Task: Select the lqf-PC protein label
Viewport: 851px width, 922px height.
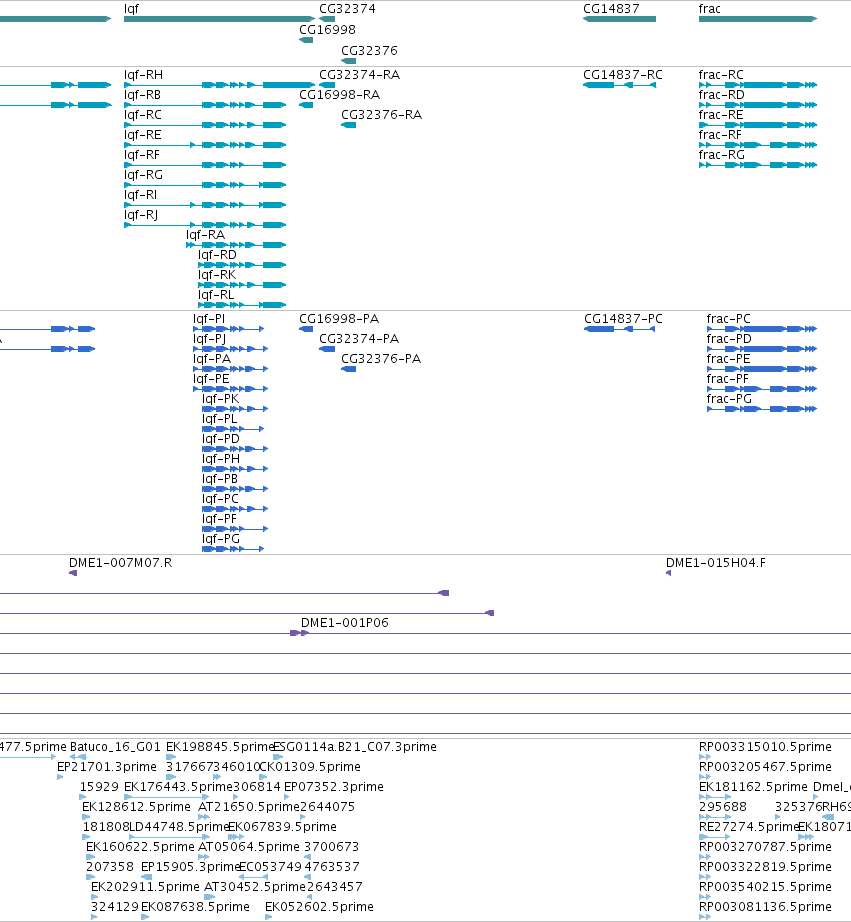Action: click(220, 499)
